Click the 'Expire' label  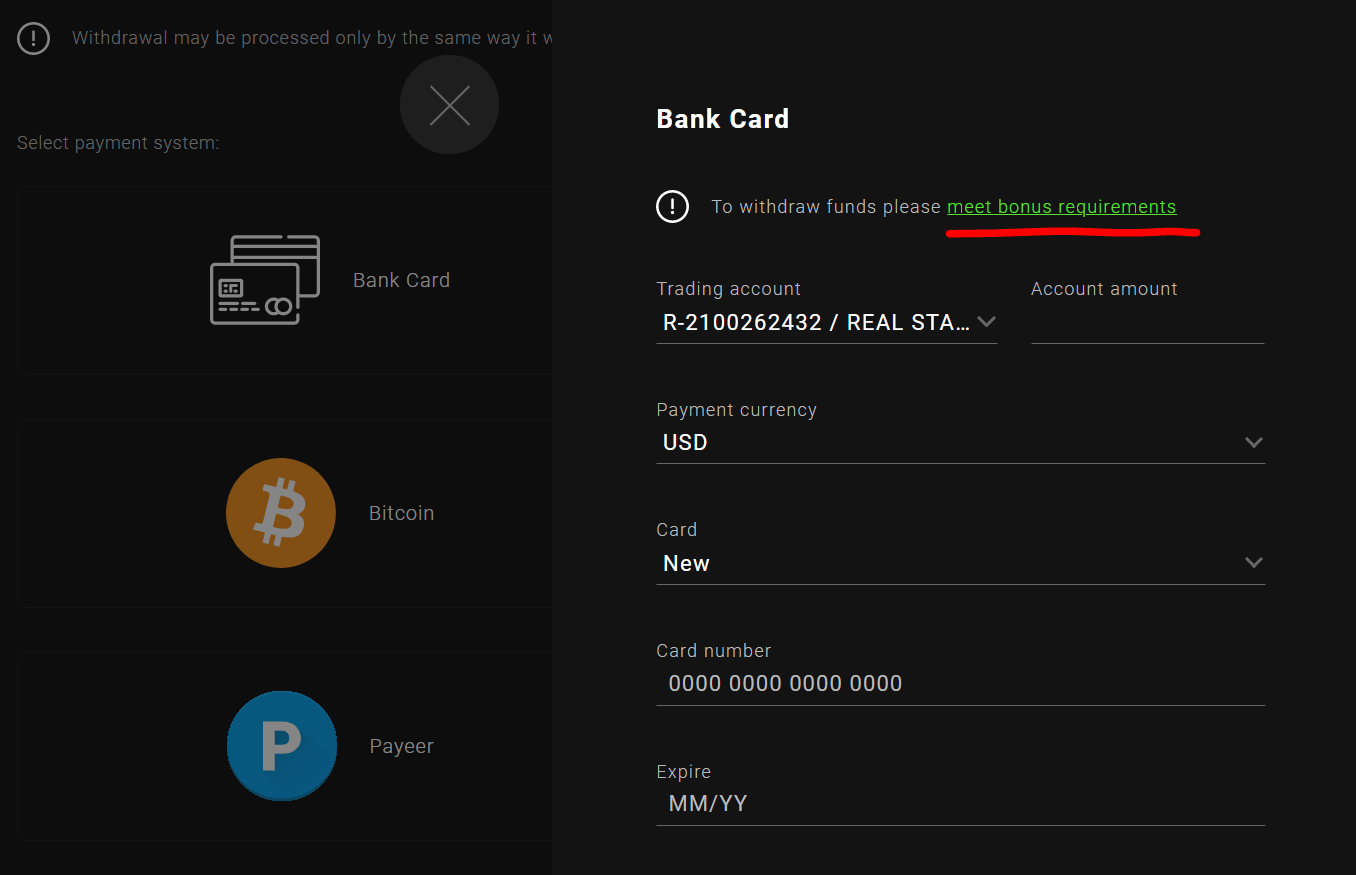[683, 772]
